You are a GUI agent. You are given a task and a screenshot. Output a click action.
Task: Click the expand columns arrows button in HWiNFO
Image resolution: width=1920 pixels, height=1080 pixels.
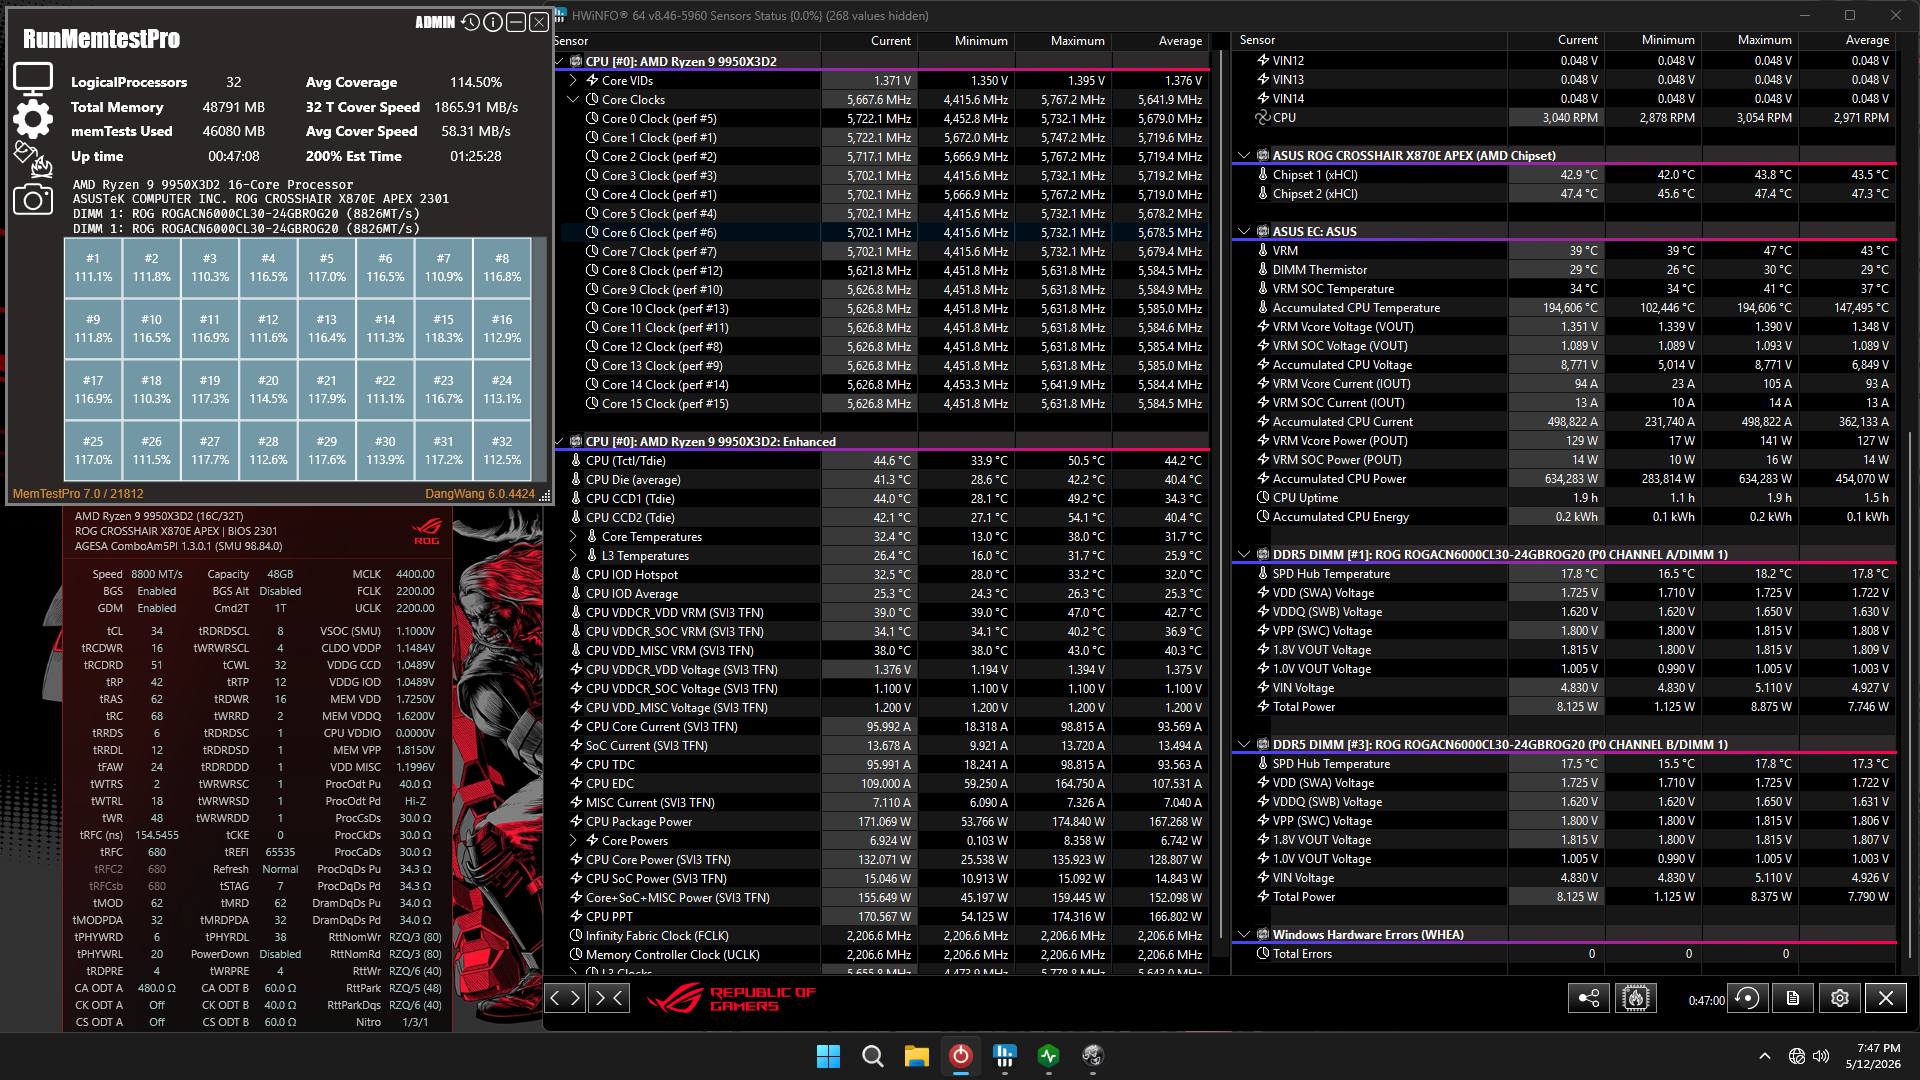(565, 997)
